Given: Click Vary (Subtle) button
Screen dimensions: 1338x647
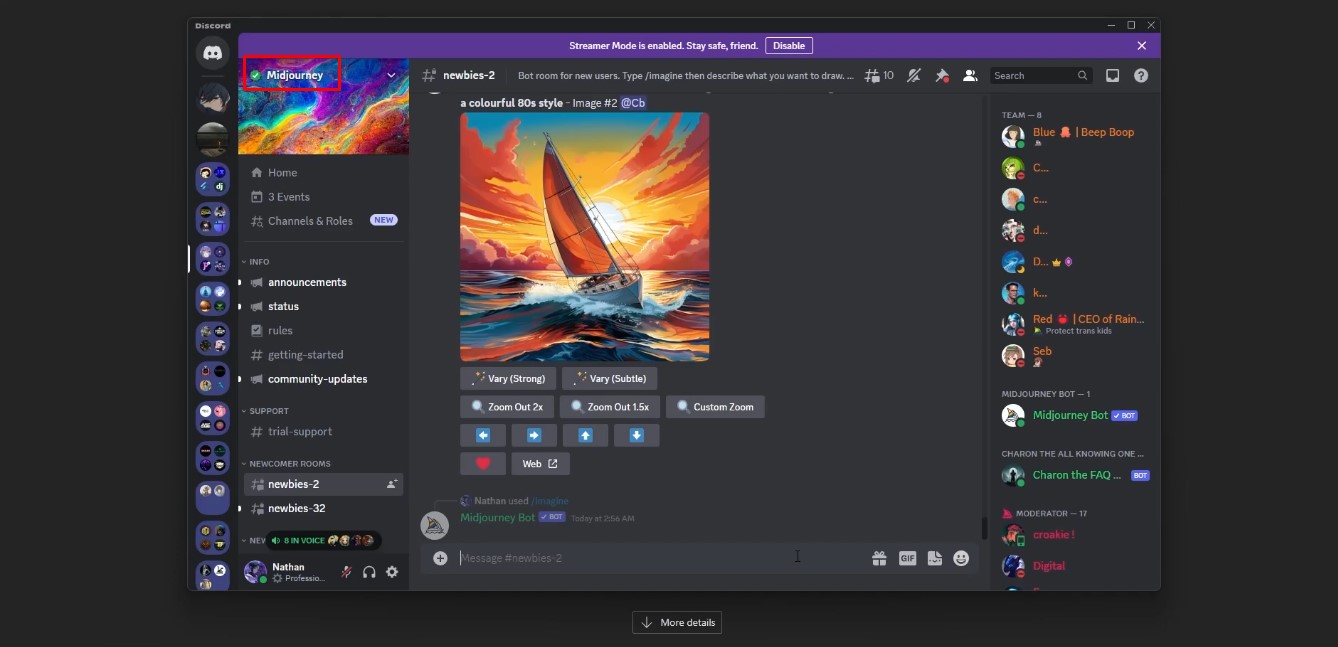Looking at the screenshot, I should tap(609, 379).
